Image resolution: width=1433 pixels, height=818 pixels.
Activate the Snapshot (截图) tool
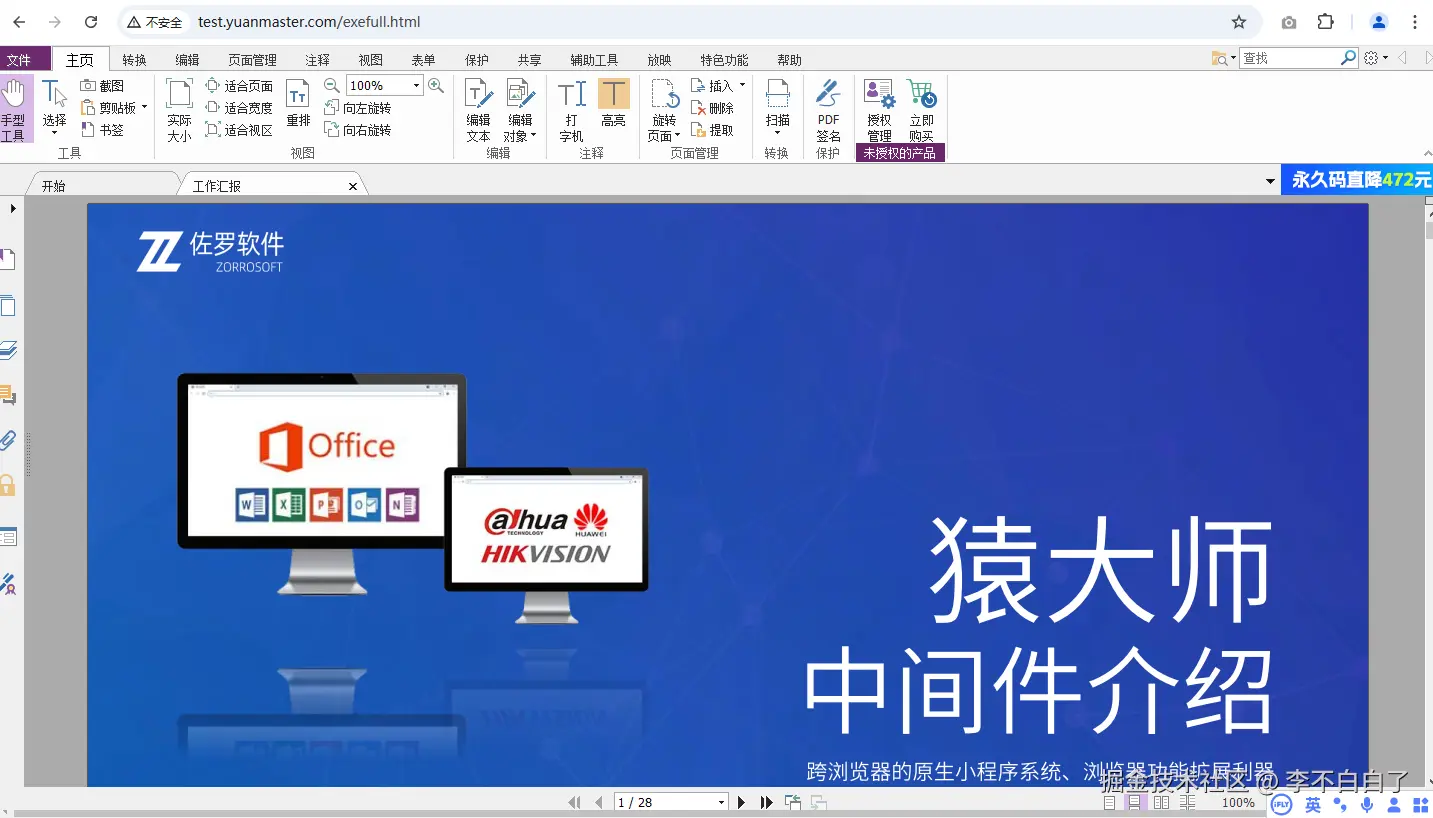pyautogui.click(x=103, y=87)
